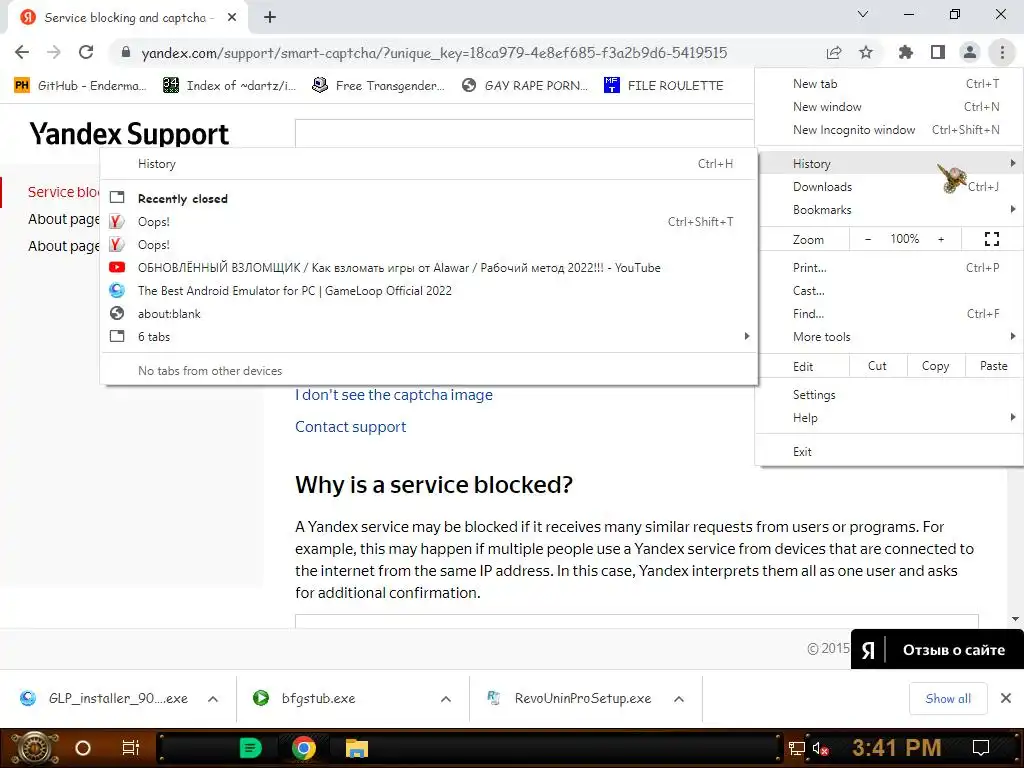Open options chevron for bfgstub.exe download
Screen dimensions: 1024x768
pos(445,699)
